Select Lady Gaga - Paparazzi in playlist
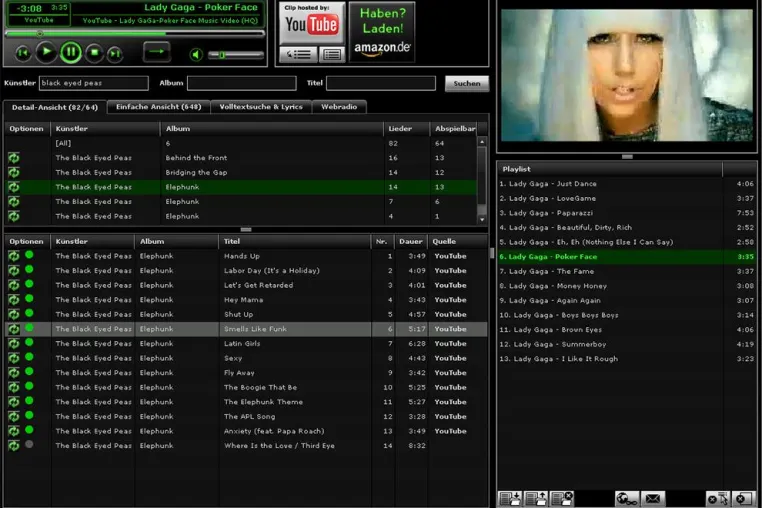 [x=627, y=213]
